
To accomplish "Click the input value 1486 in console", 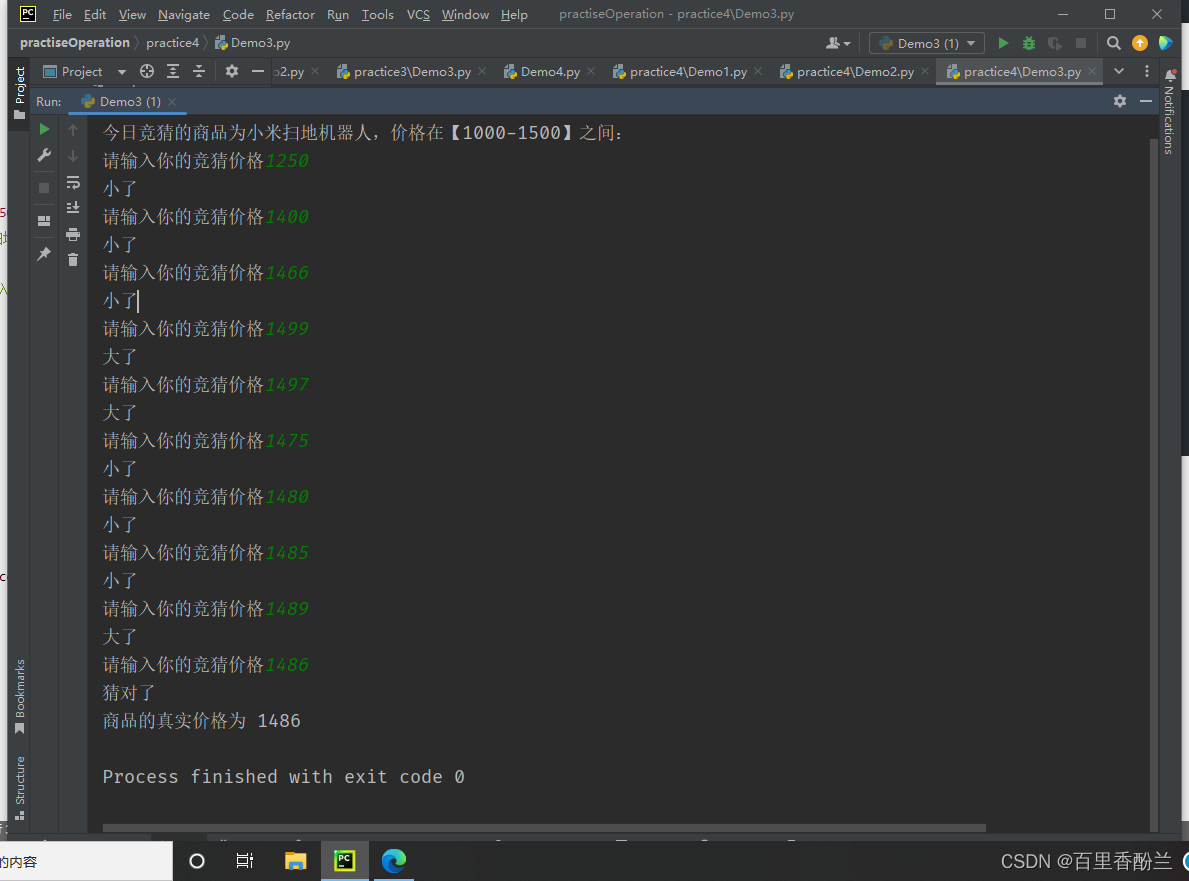I will coord(287,665).
